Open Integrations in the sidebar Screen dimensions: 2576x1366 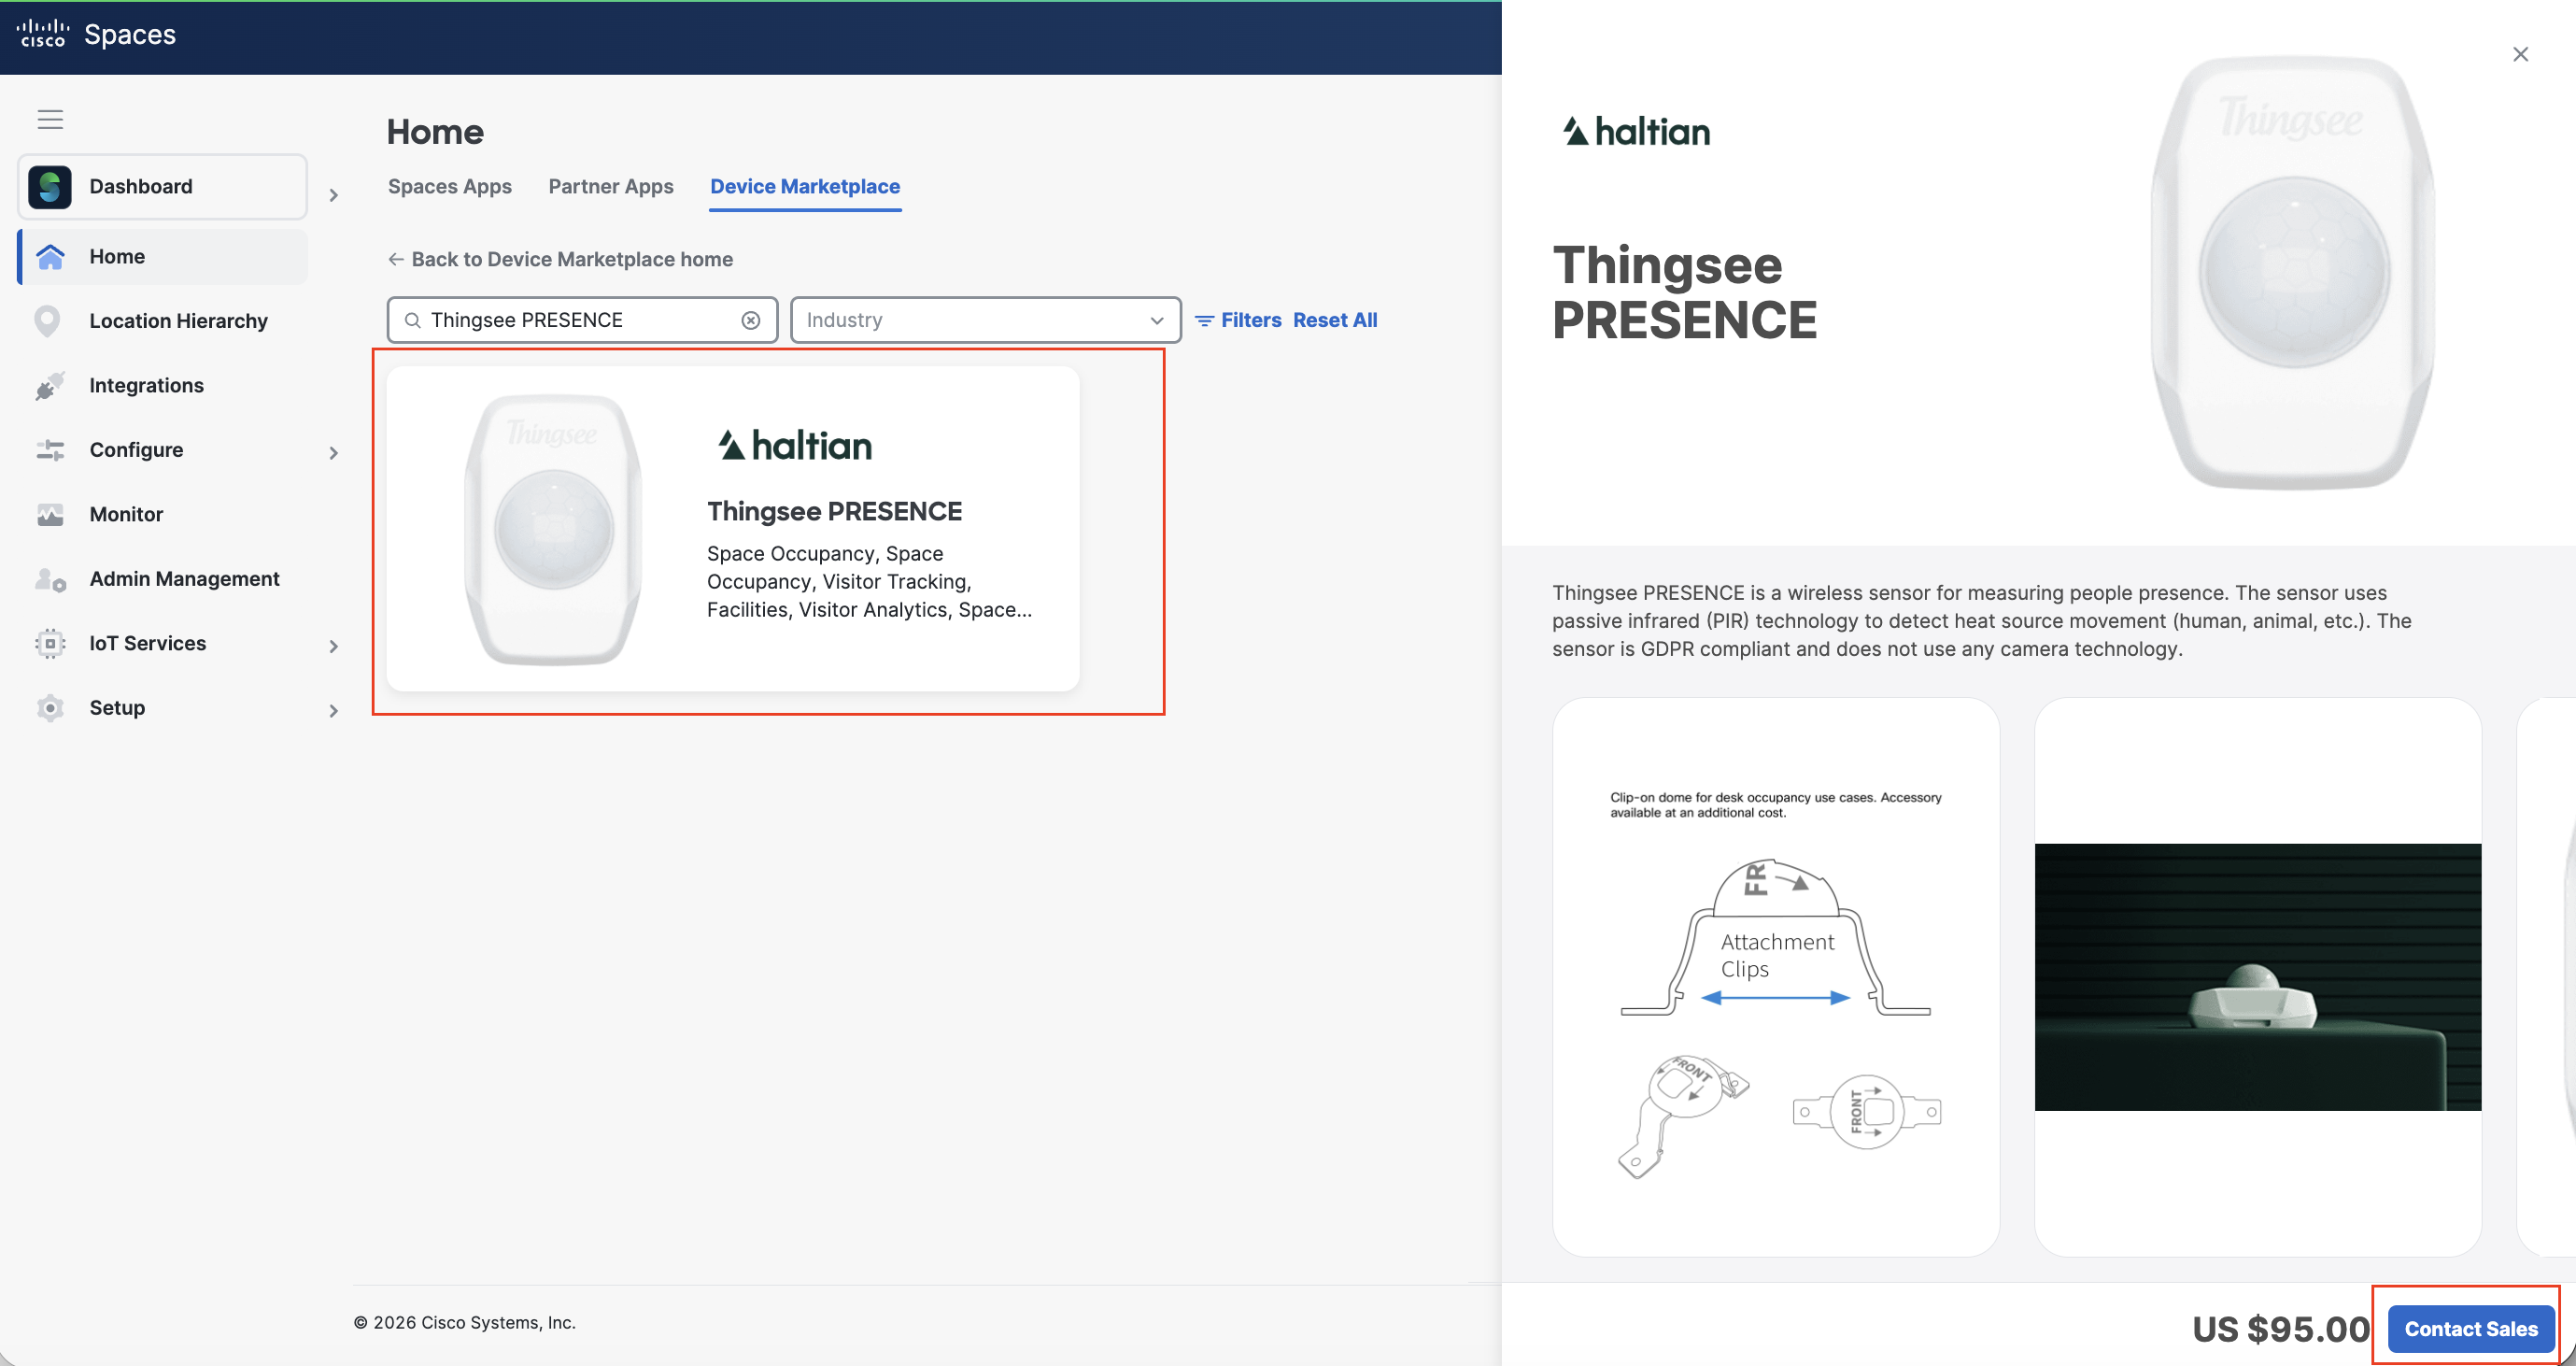[163, 386]
